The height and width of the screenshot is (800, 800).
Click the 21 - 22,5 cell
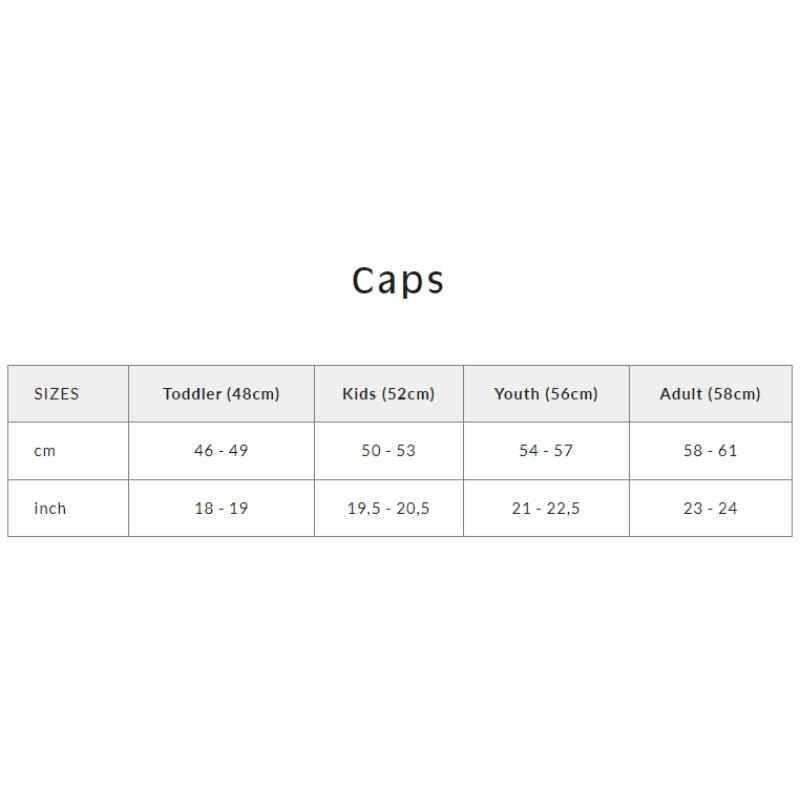[x=546, y=508]
